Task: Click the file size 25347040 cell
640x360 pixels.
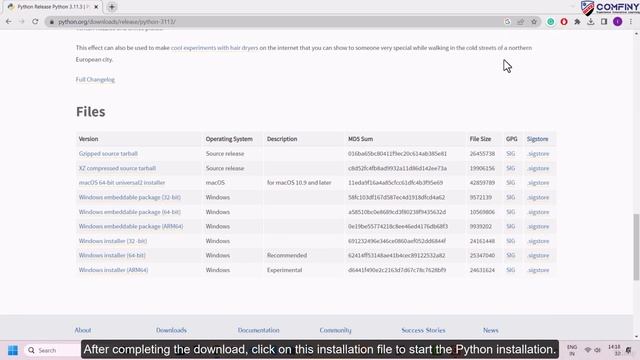Action: pyautogui.click(x=482, y=255)
